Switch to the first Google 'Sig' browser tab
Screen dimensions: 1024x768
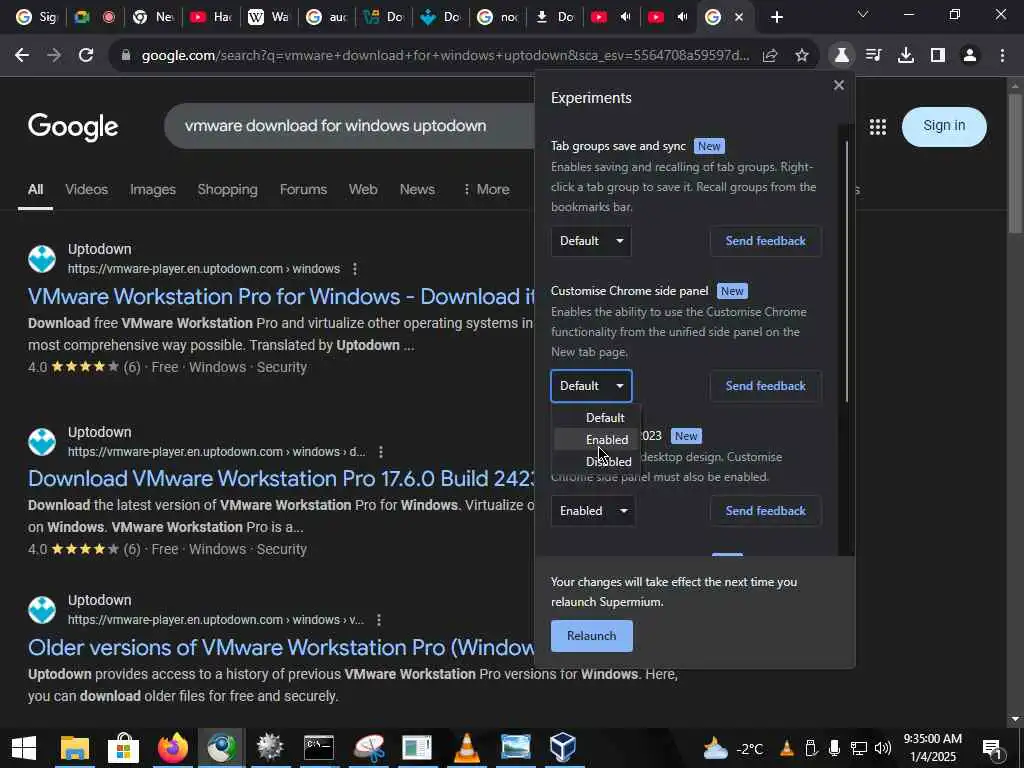37,17
